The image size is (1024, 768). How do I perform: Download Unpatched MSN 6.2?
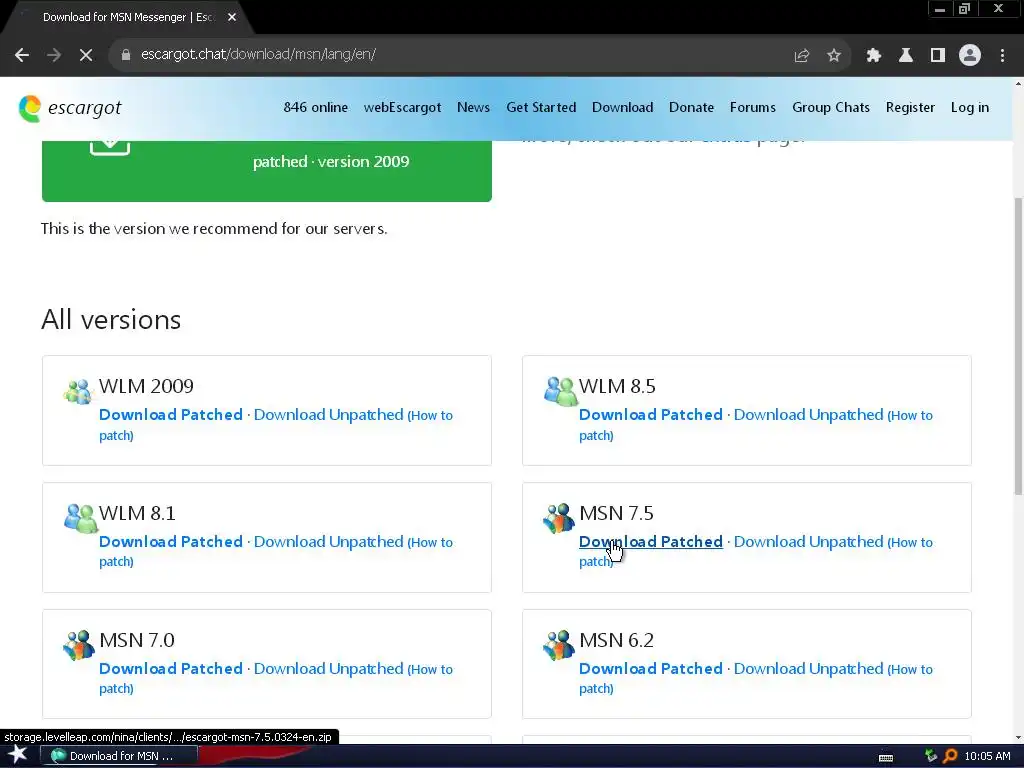(x=808, y=669)
